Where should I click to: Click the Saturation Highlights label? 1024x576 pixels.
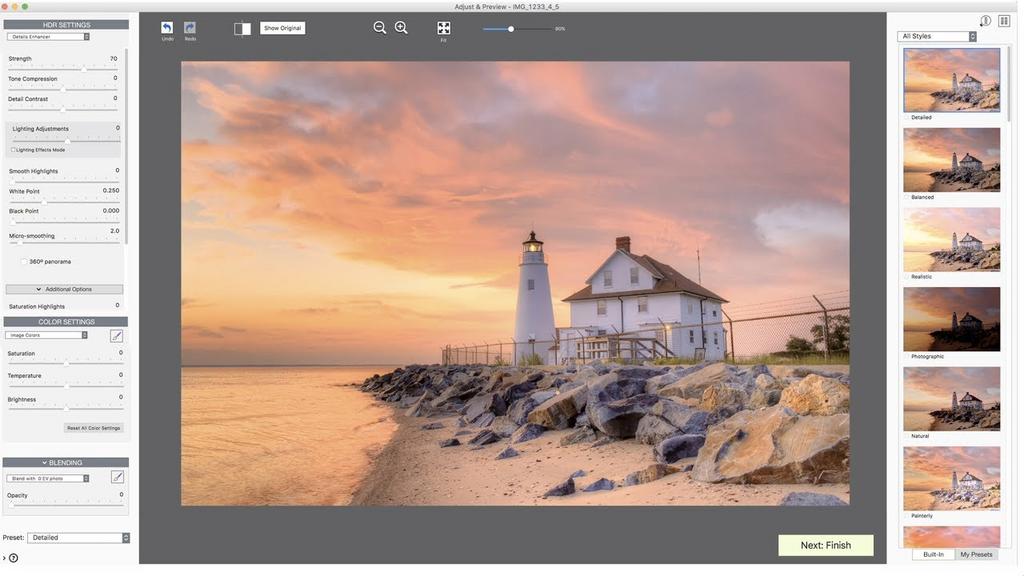pos(37,306)
